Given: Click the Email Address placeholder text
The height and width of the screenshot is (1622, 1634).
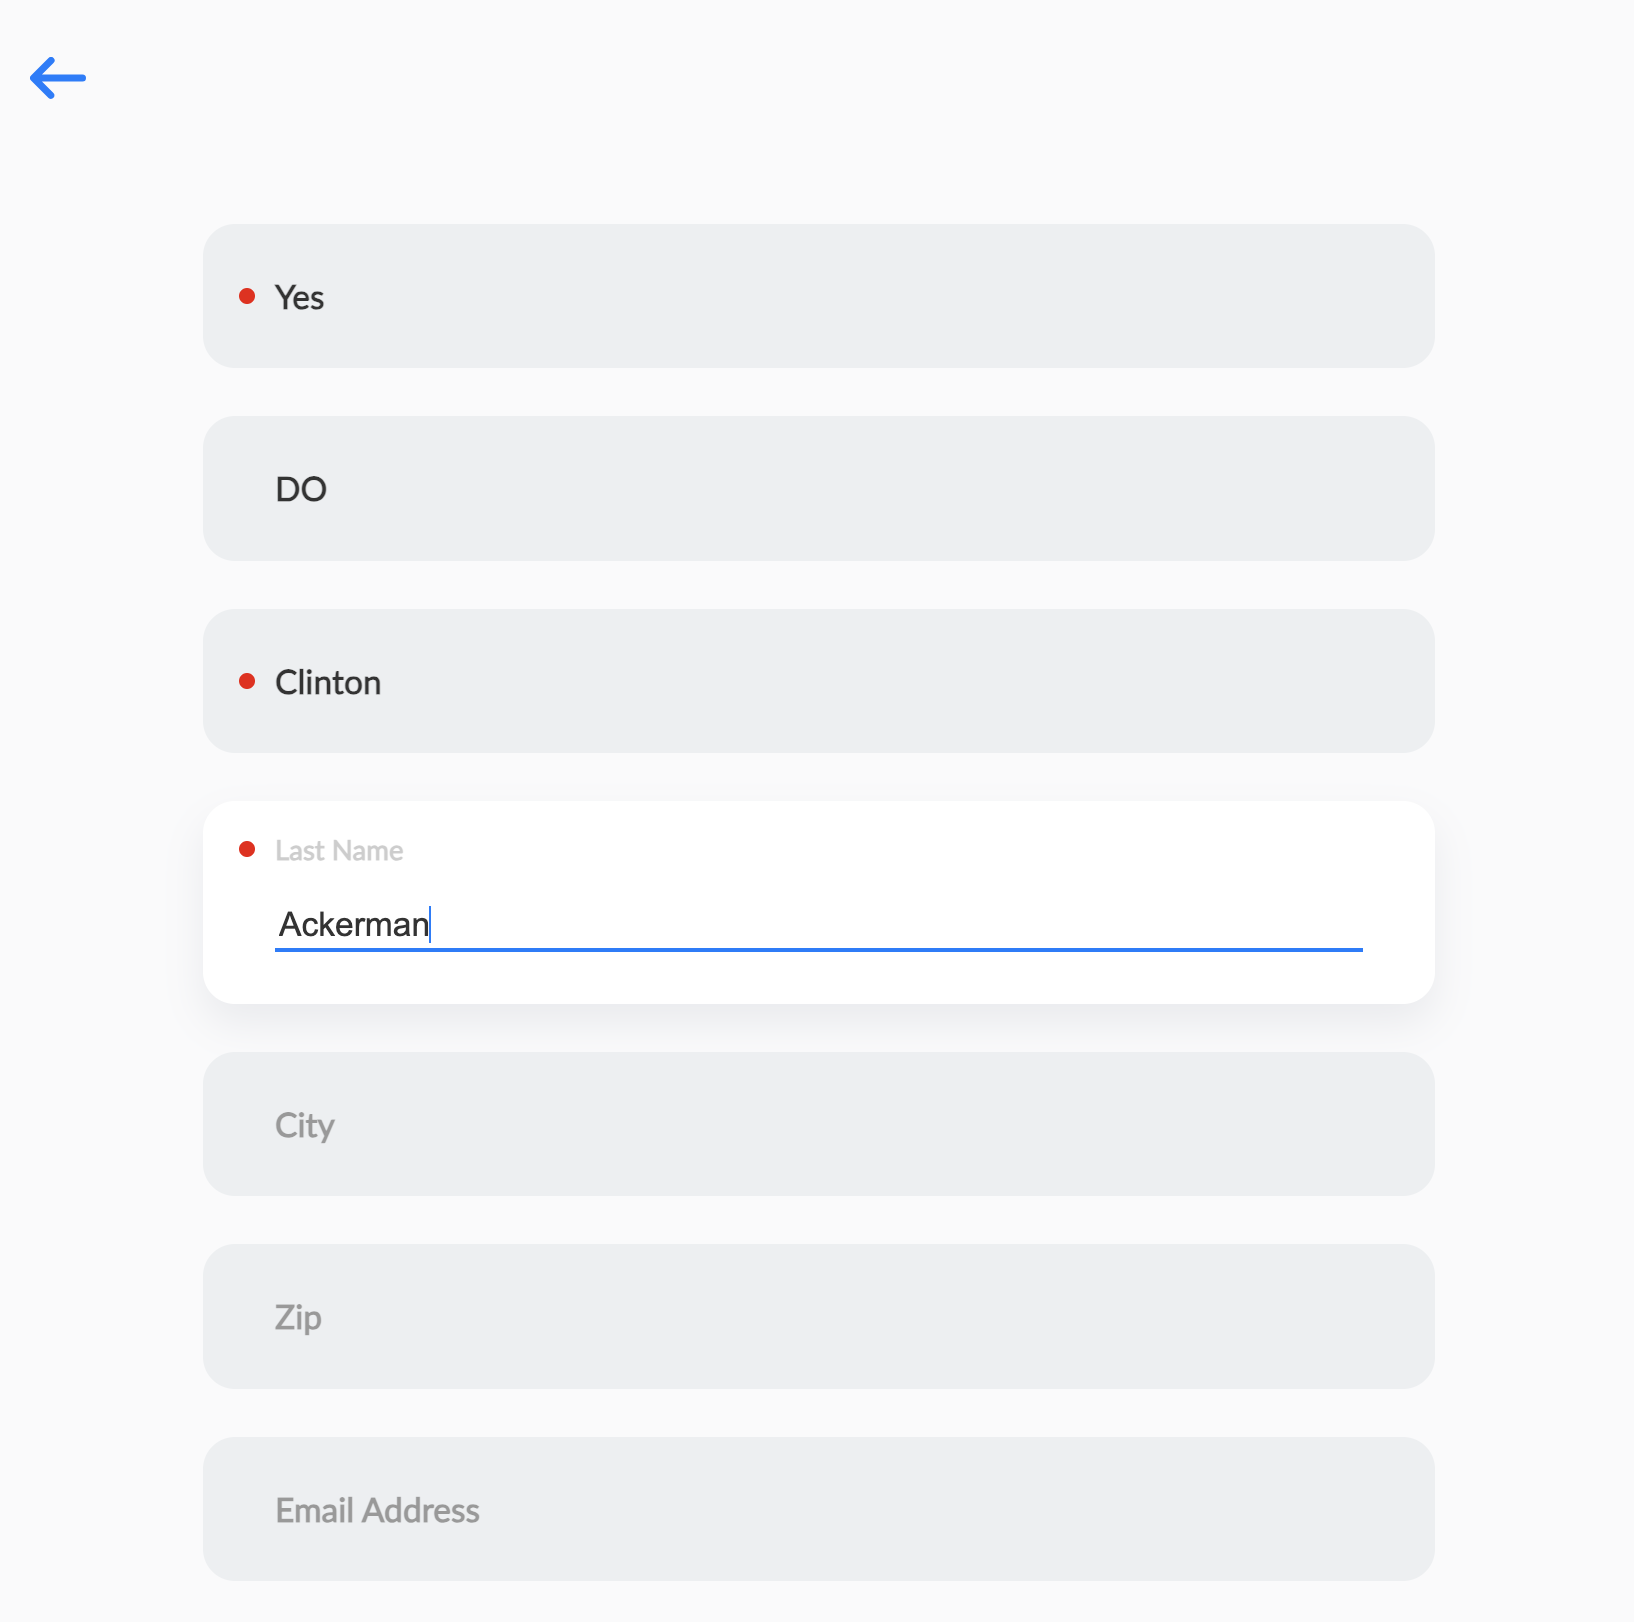Looking at the screenshot, I should point(377,1511).
